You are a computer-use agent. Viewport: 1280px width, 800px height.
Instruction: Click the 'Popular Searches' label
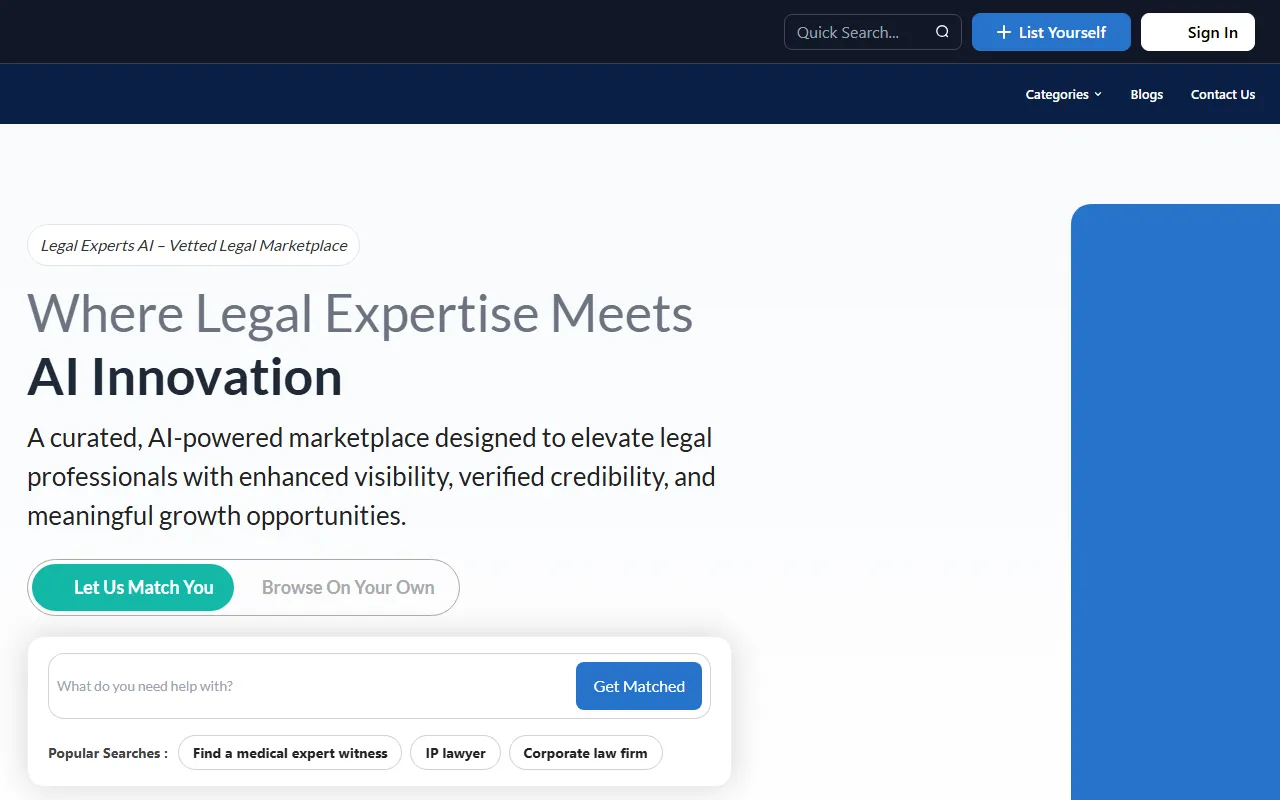click(107, 753)
